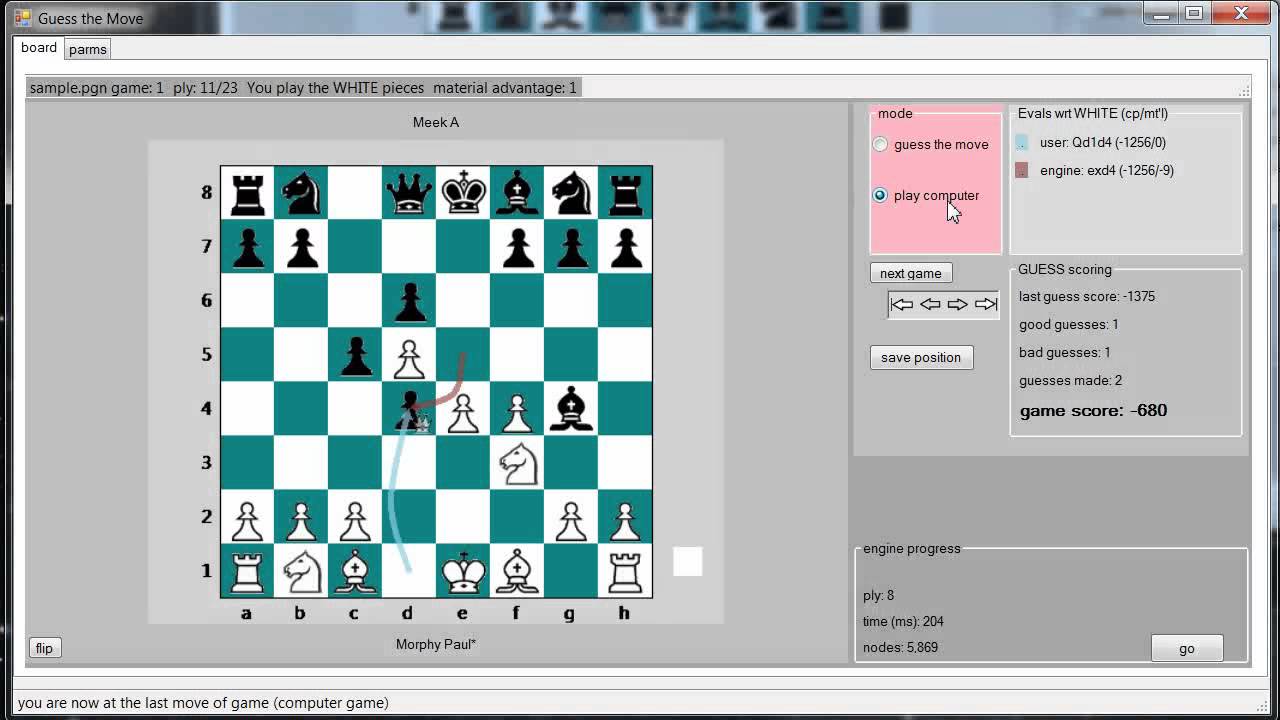Select the black king on e8
Screen dimensions: 1280x720
463,192
